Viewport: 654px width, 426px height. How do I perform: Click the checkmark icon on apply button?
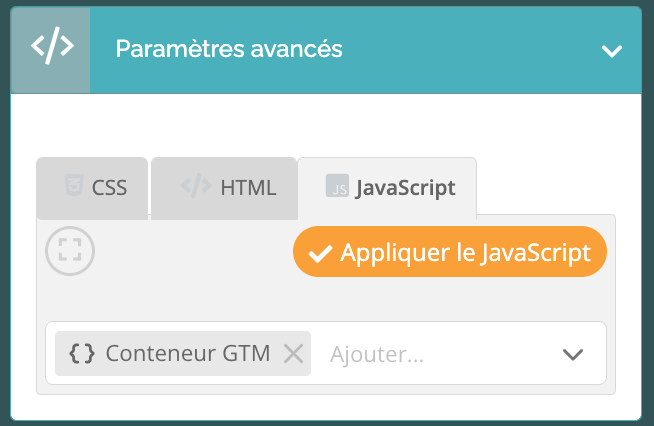[320, 254]
